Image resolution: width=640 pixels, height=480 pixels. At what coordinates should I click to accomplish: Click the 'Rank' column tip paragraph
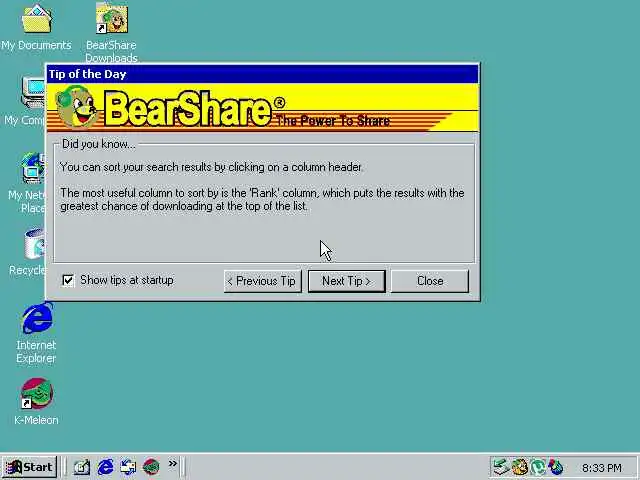[262, 199]
